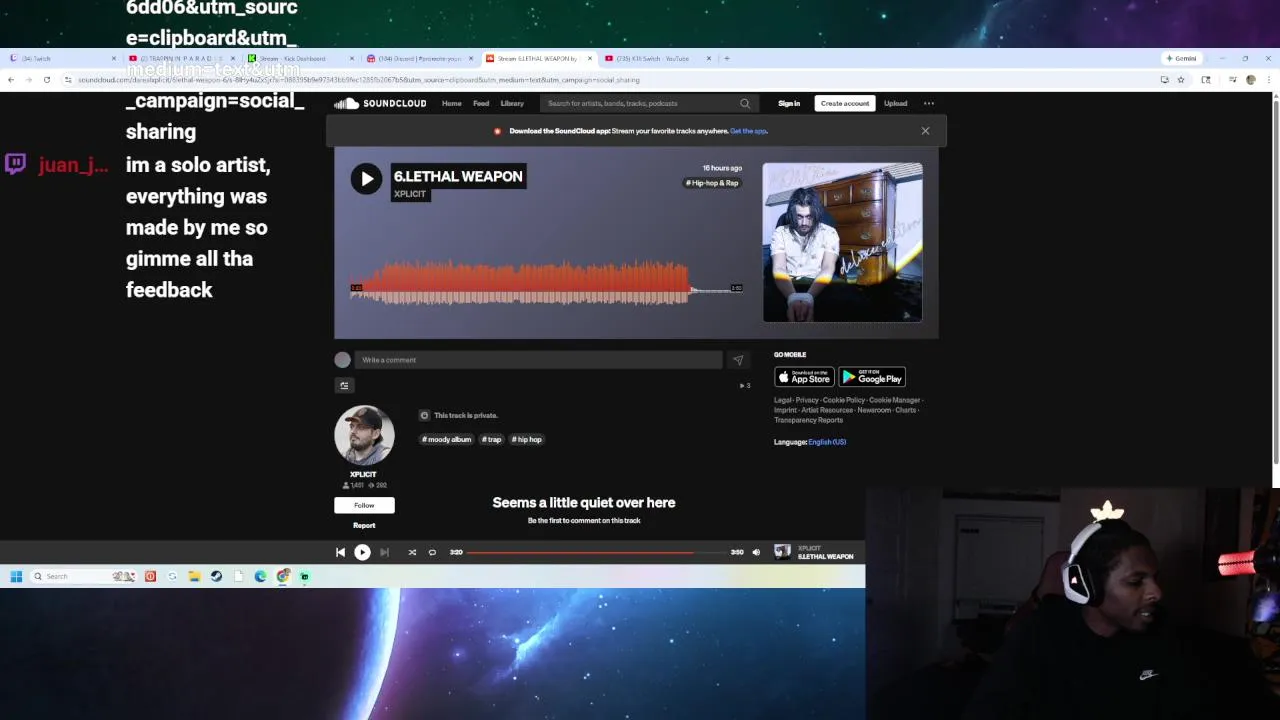This screenshot has height=720, width=1280.
Task: Toggle repeat in the player bar
Action: (x=432, y=552)
